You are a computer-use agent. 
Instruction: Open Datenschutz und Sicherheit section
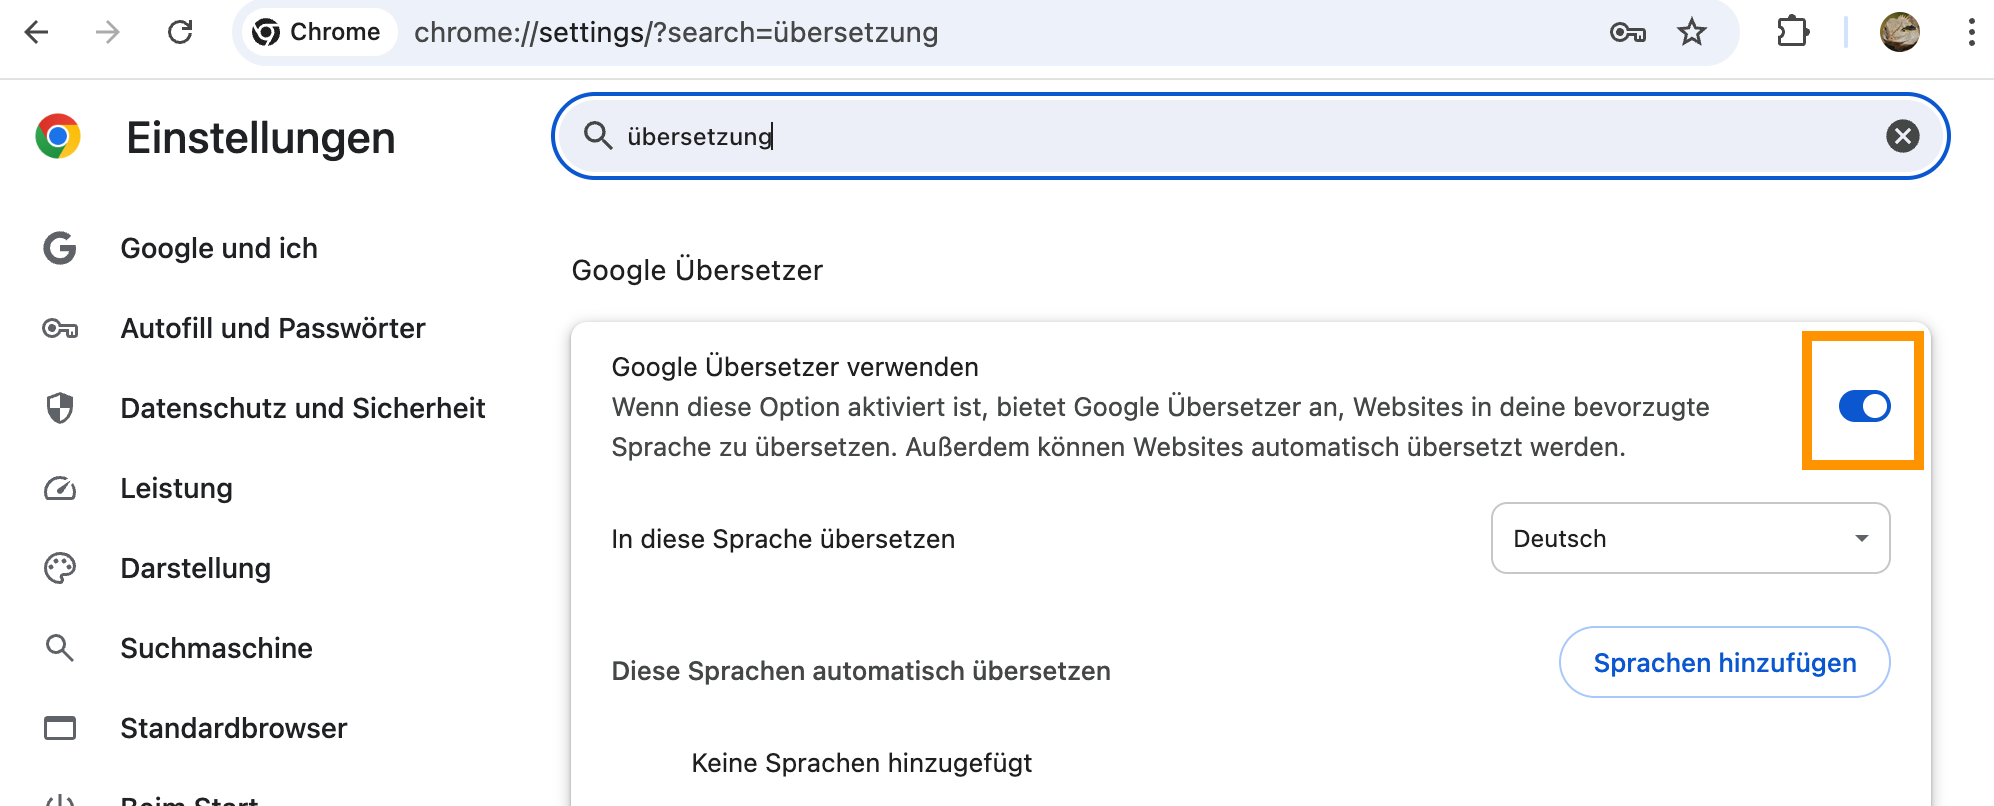(302, 408)
